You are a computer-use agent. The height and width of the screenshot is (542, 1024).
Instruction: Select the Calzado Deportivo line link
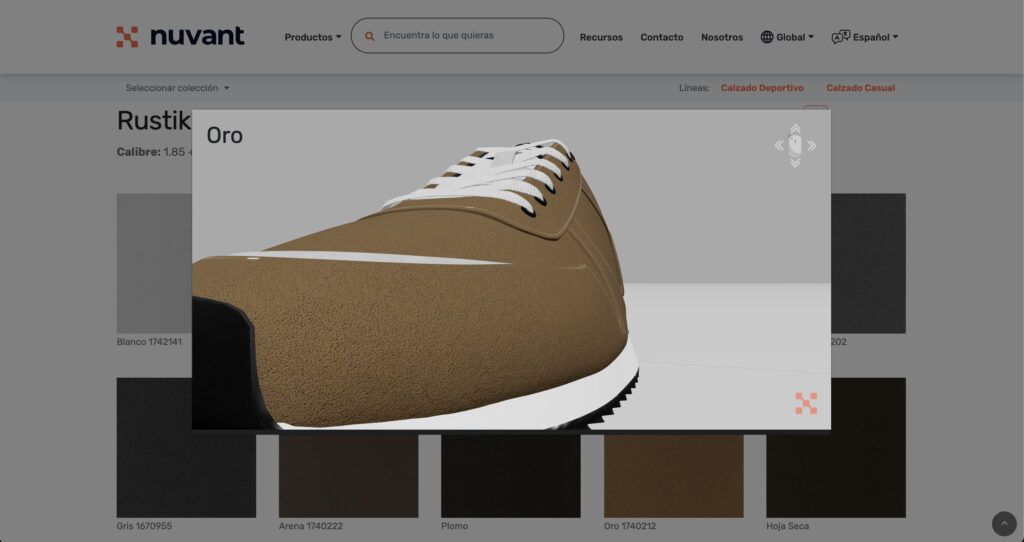pyautogui.click(x=762, y=88)
